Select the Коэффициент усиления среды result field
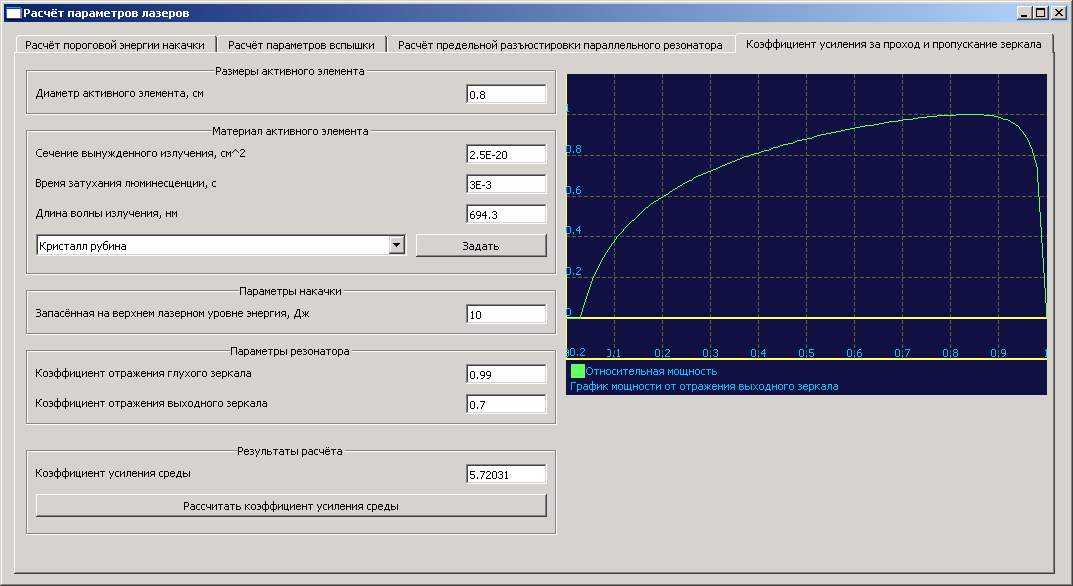 (506, 474)
